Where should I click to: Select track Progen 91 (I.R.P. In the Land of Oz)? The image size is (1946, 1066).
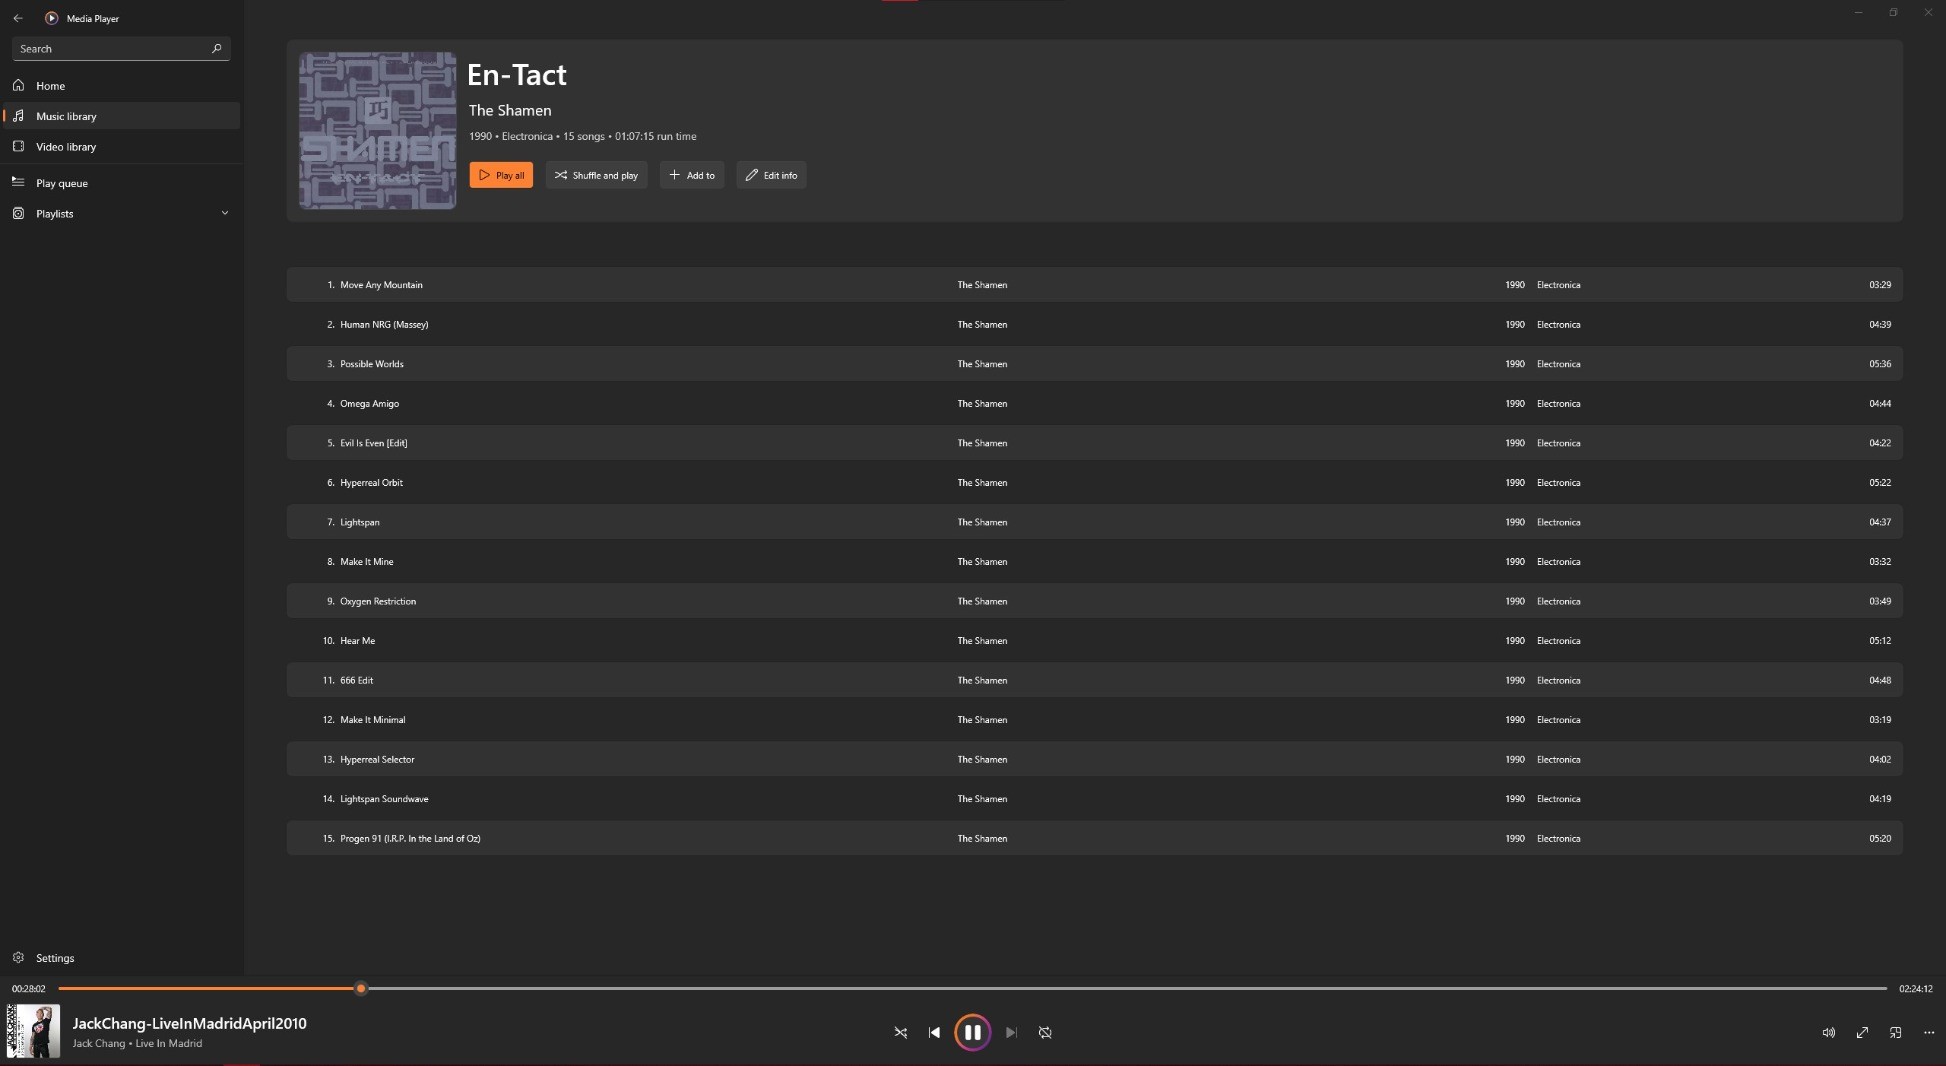(x=1094, y=838)
